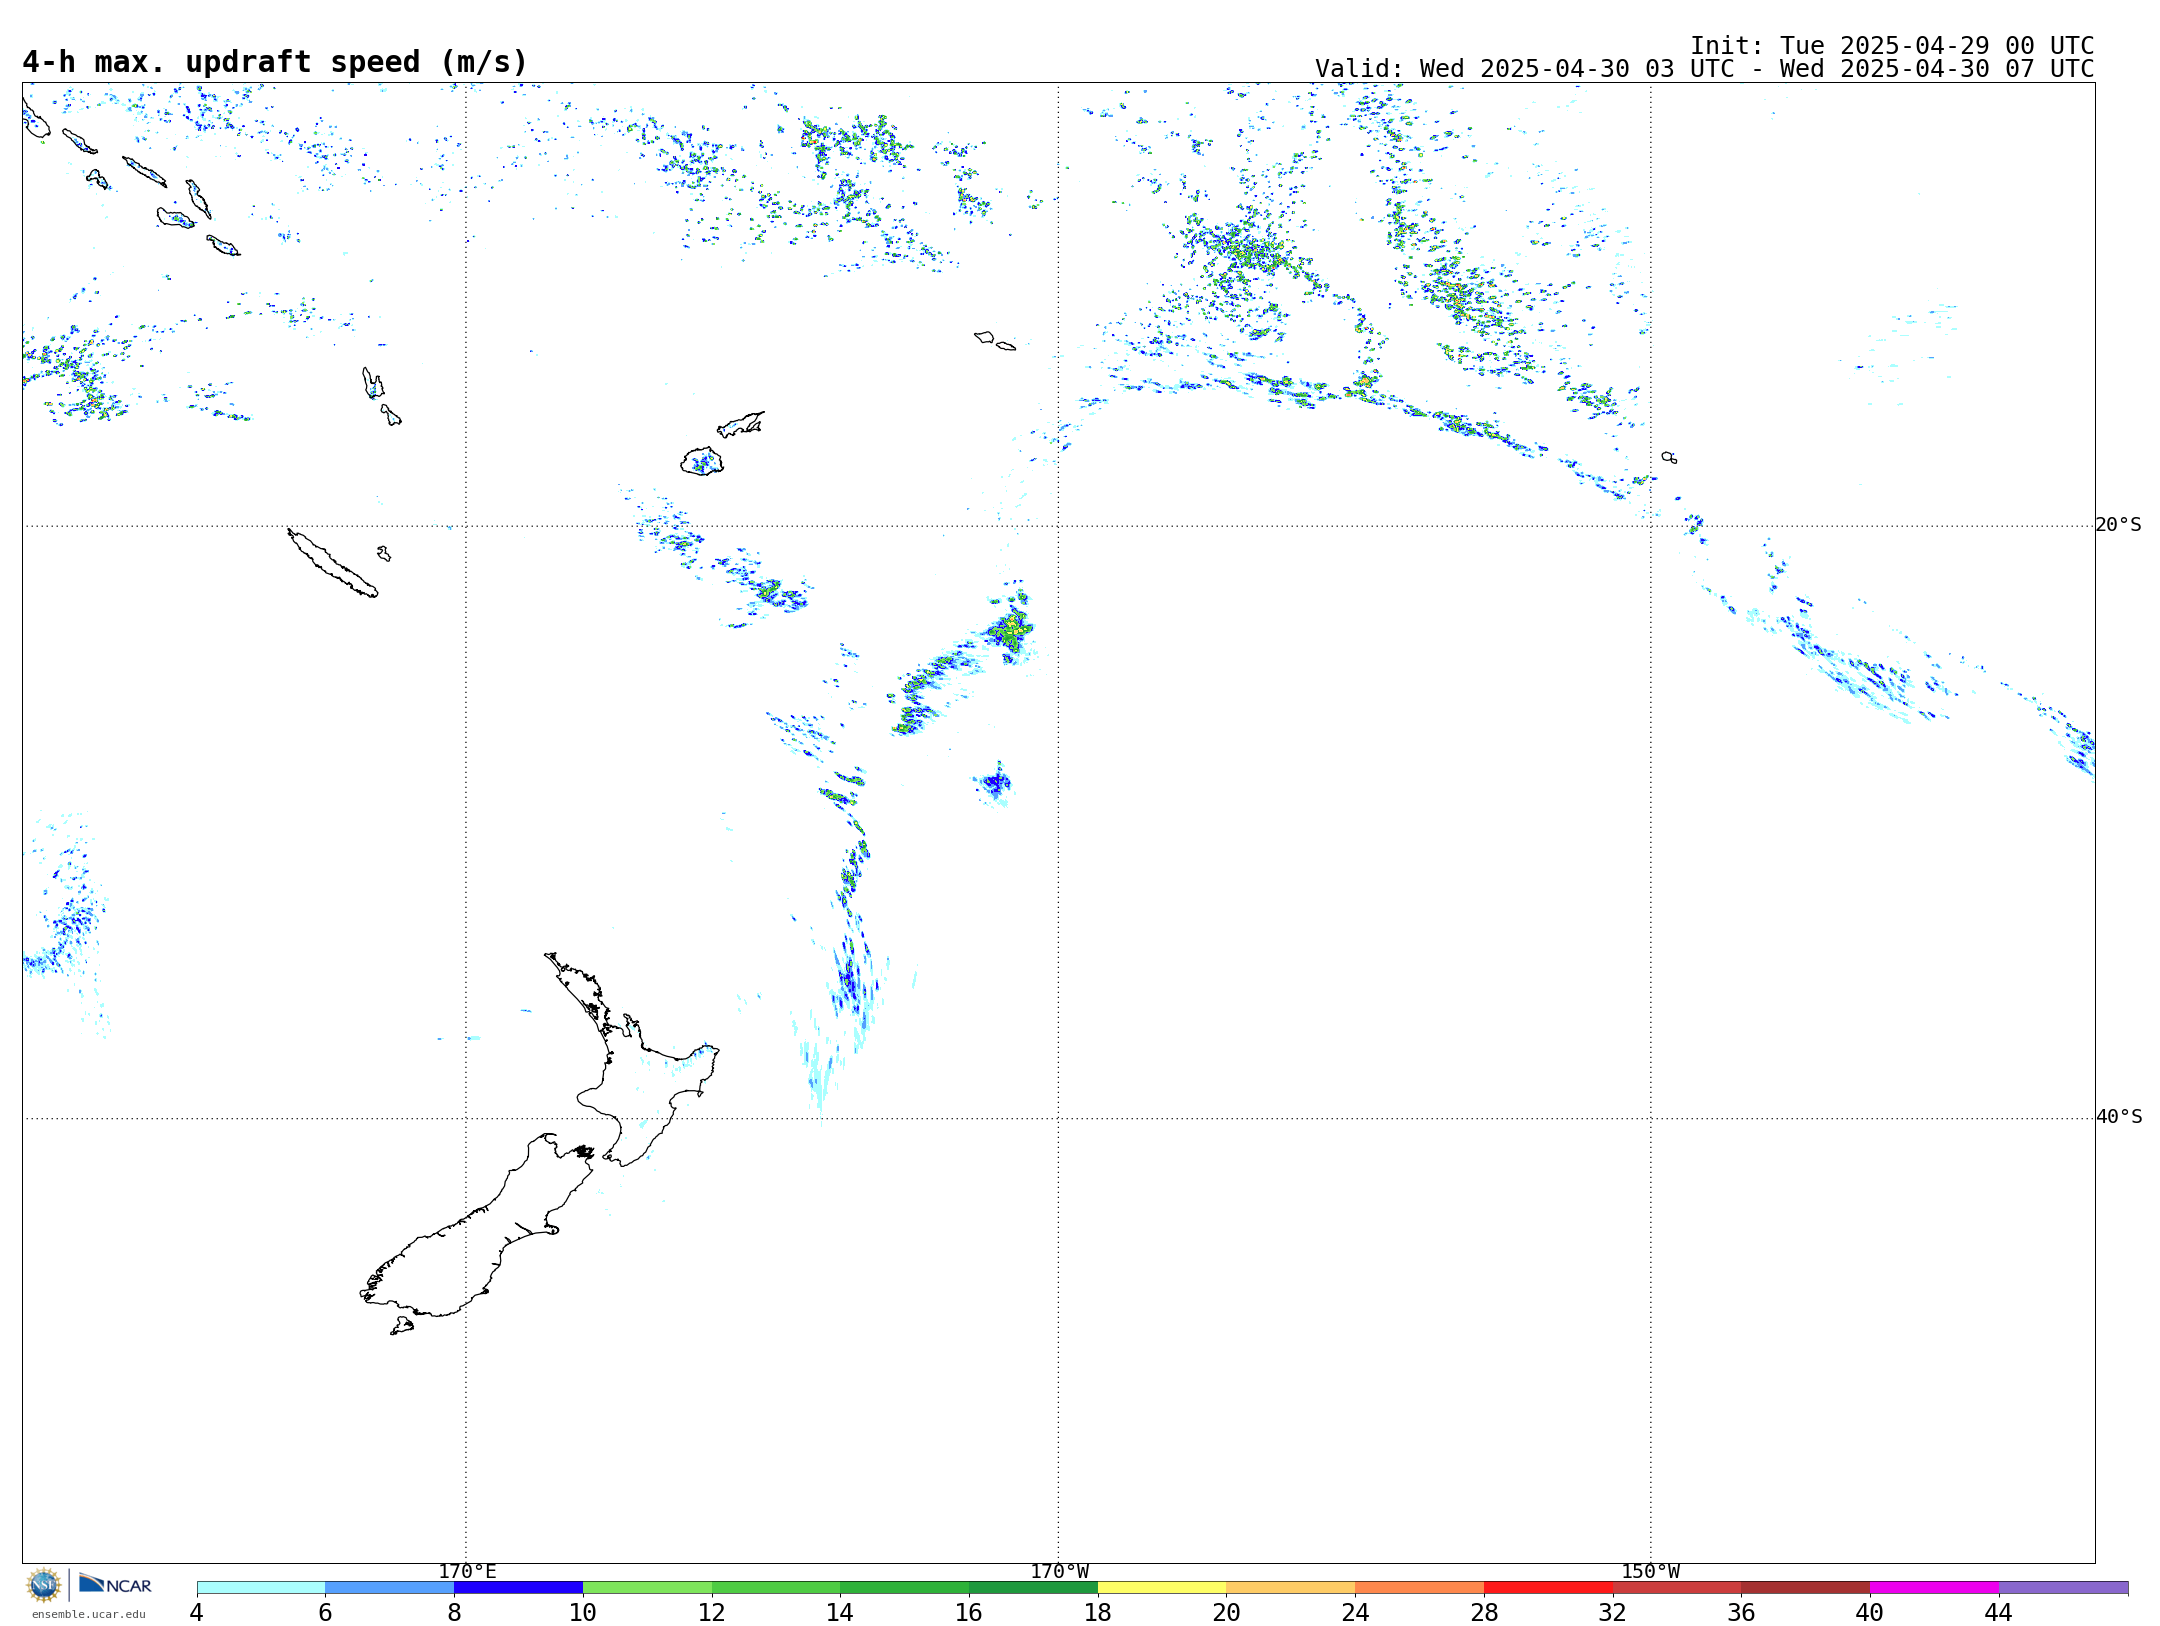The image size is (2160, 1626).
Task: Click the colorbar tick label 4
Action: [197, 1612]
